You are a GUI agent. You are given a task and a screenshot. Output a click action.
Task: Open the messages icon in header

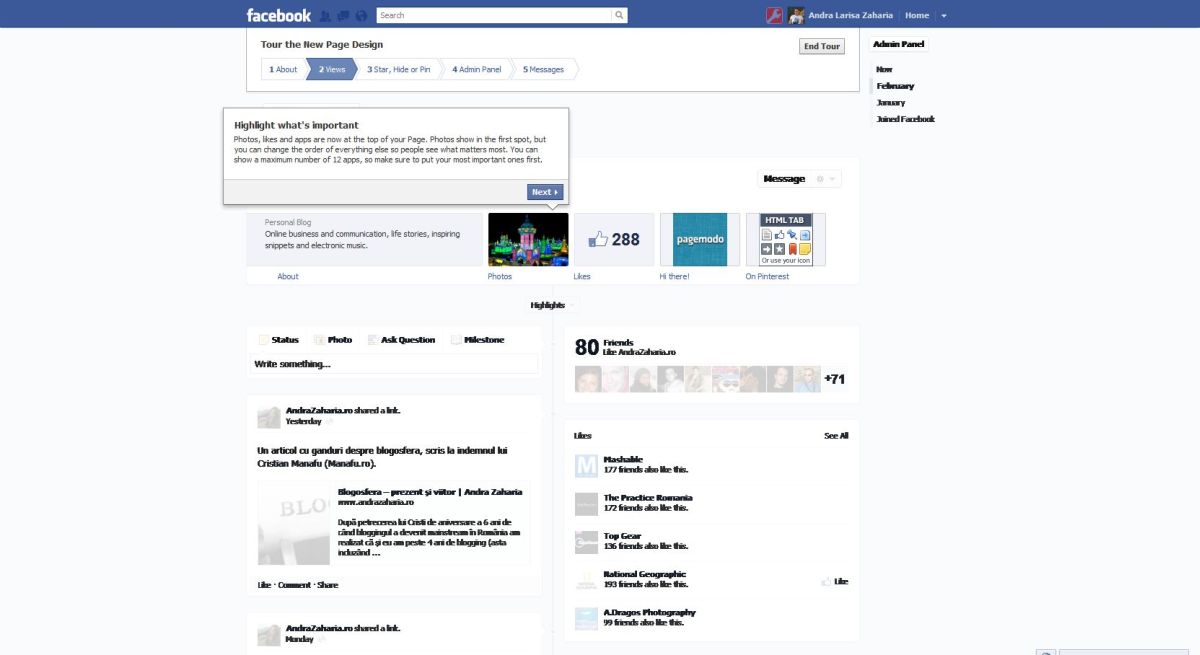(343, 16)
